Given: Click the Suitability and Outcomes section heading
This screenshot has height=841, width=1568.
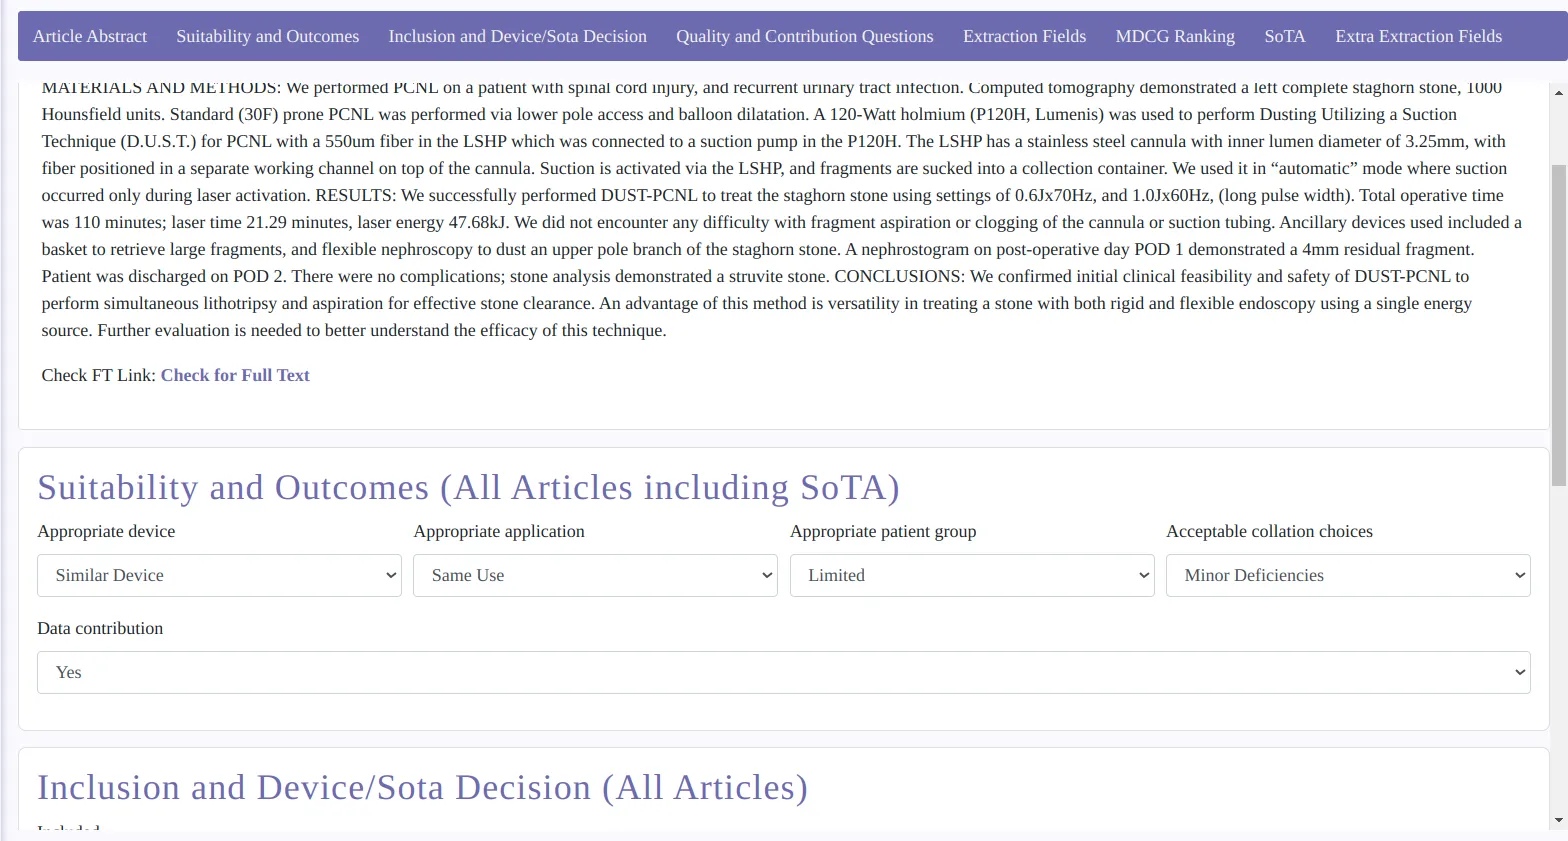Looking at the screenshot, I should (x=468, y=488).
